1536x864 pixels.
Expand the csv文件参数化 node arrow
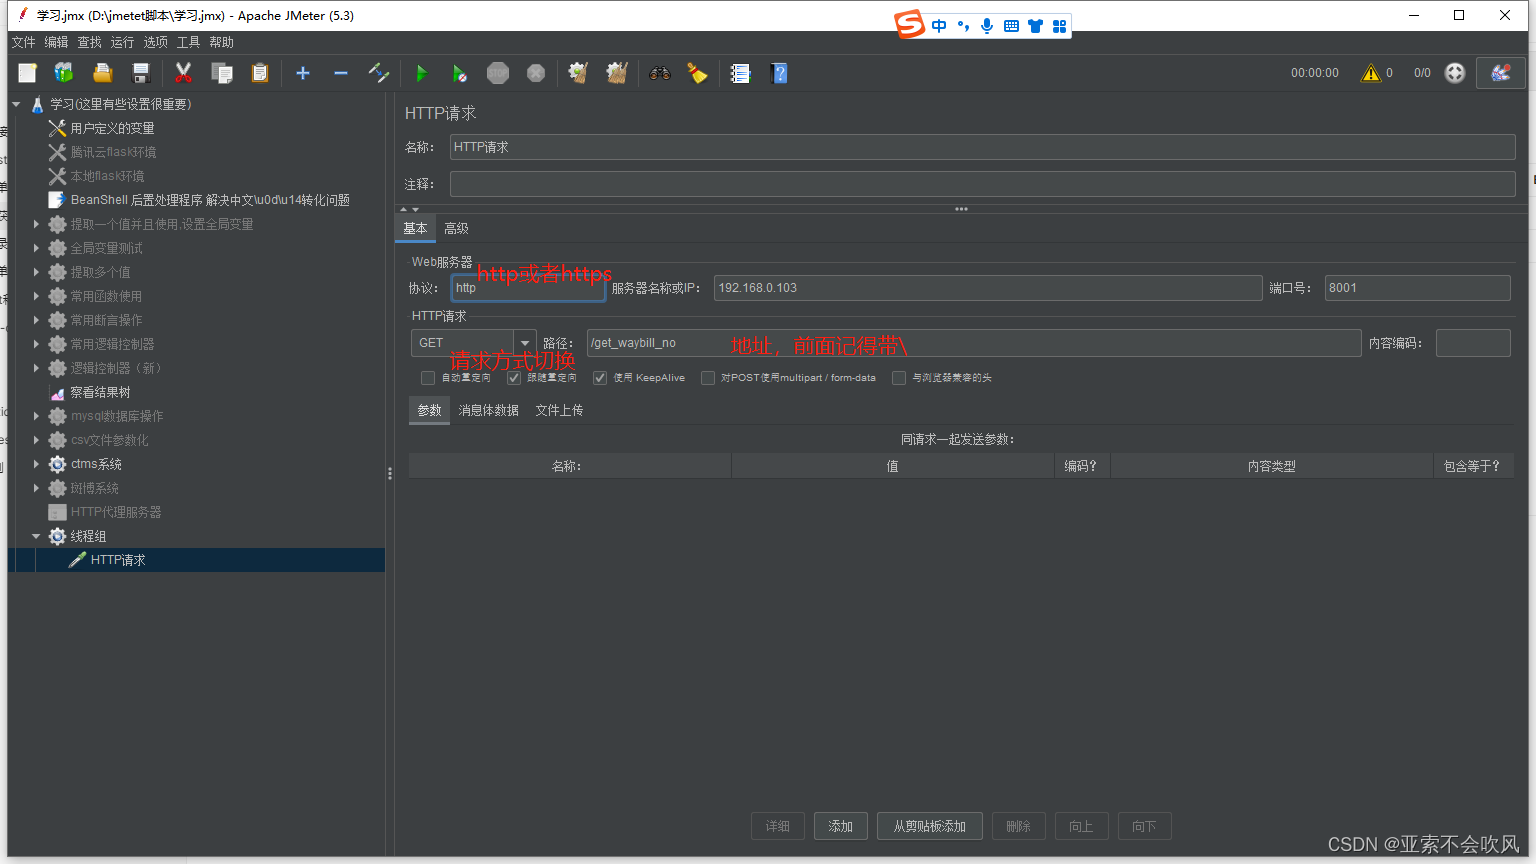36,440
